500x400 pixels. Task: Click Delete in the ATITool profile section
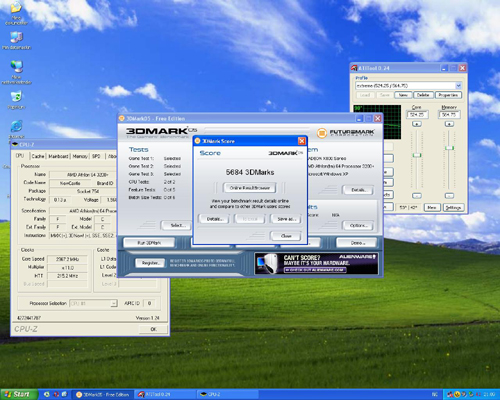pyautogui.click(x=423, y=95)
